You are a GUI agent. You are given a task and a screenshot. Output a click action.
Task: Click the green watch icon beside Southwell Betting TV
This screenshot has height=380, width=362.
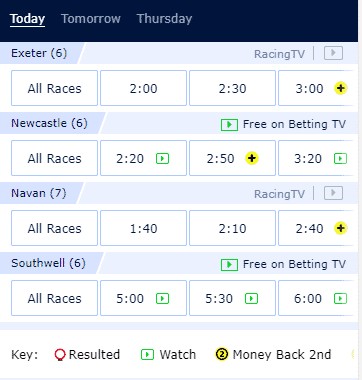pyautogui.click(x=229, y=265)
